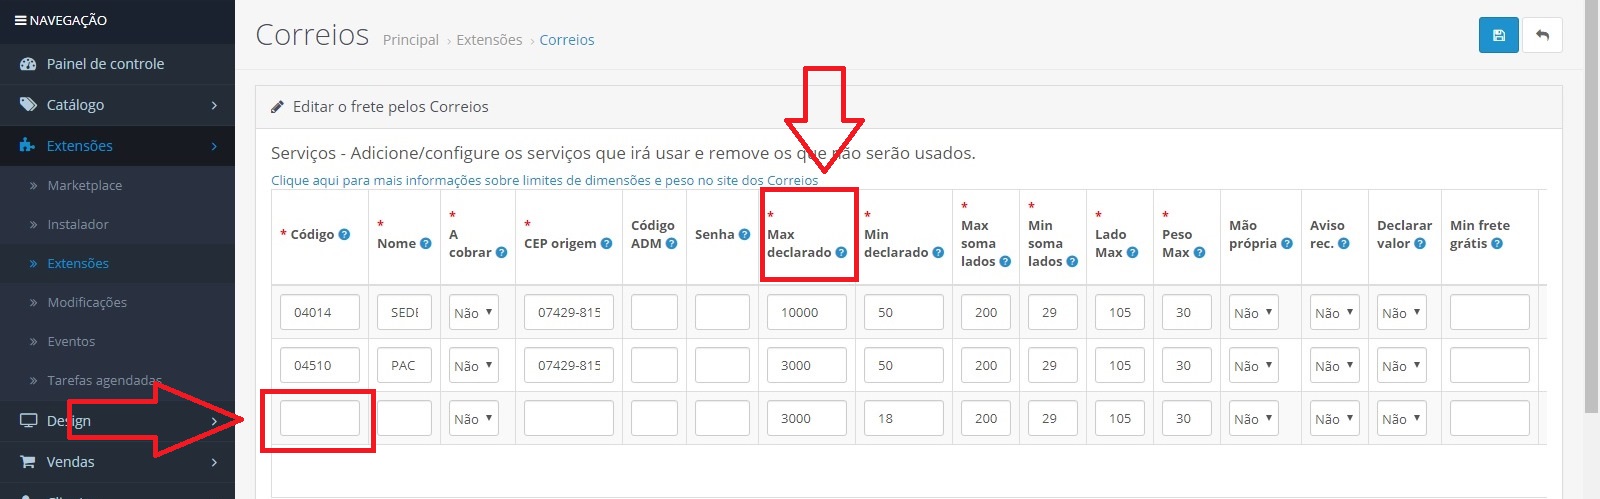Image resolution: width=1600 pixels, height=499 pixels.
Task: Open Instalador in the sidebar
Action: (78, 224)
